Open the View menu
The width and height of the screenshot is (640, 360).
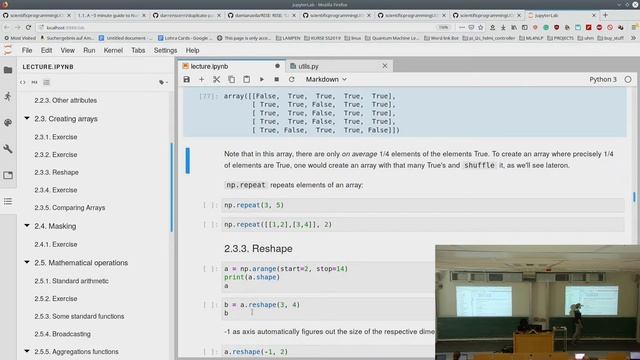click(x=67, y=51)
